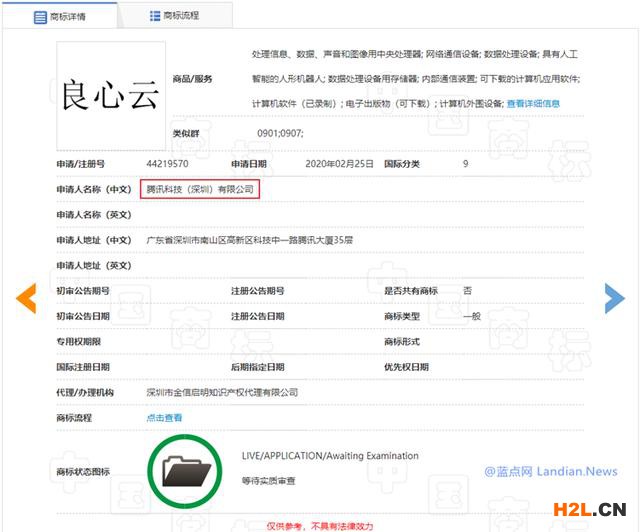Open the 商标流程 tab
Screen dimensions: 640x532
[x=176, y=16]
